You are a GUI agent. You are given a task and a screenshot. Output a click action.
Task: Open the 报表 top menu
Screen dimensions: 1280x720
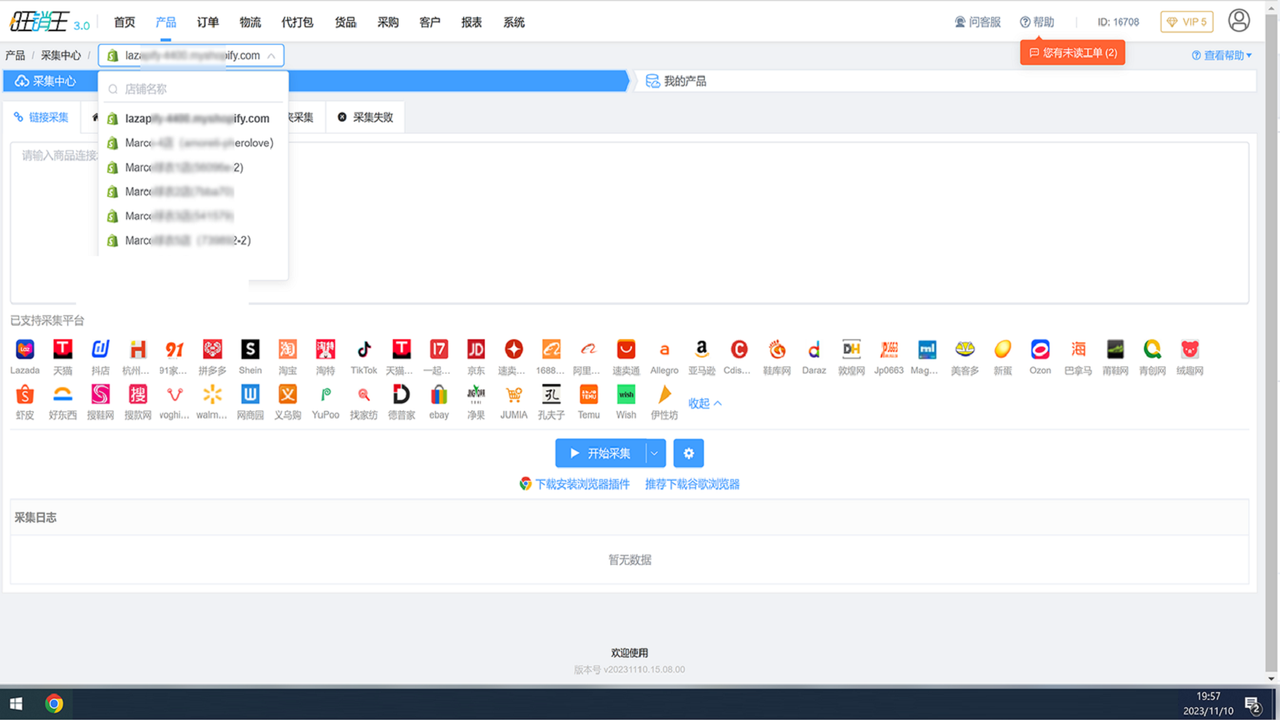click(472, 22)
